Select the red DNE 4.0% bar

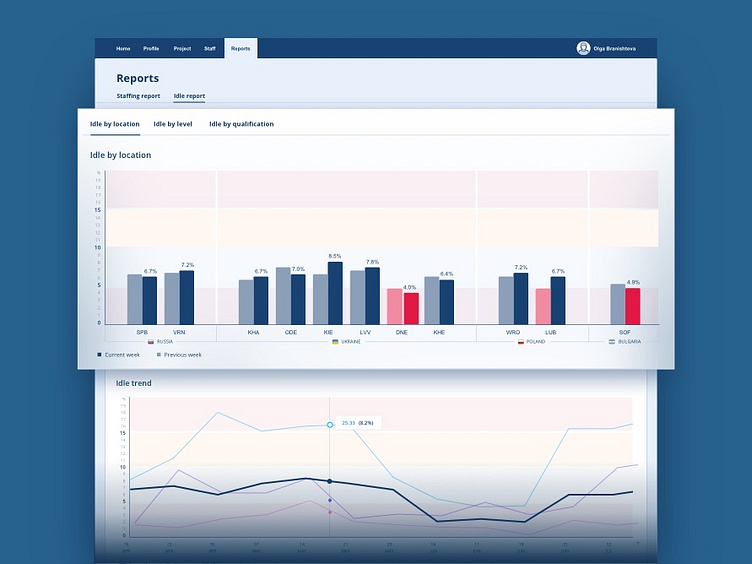pyautogui.click(x=411, y=308)
